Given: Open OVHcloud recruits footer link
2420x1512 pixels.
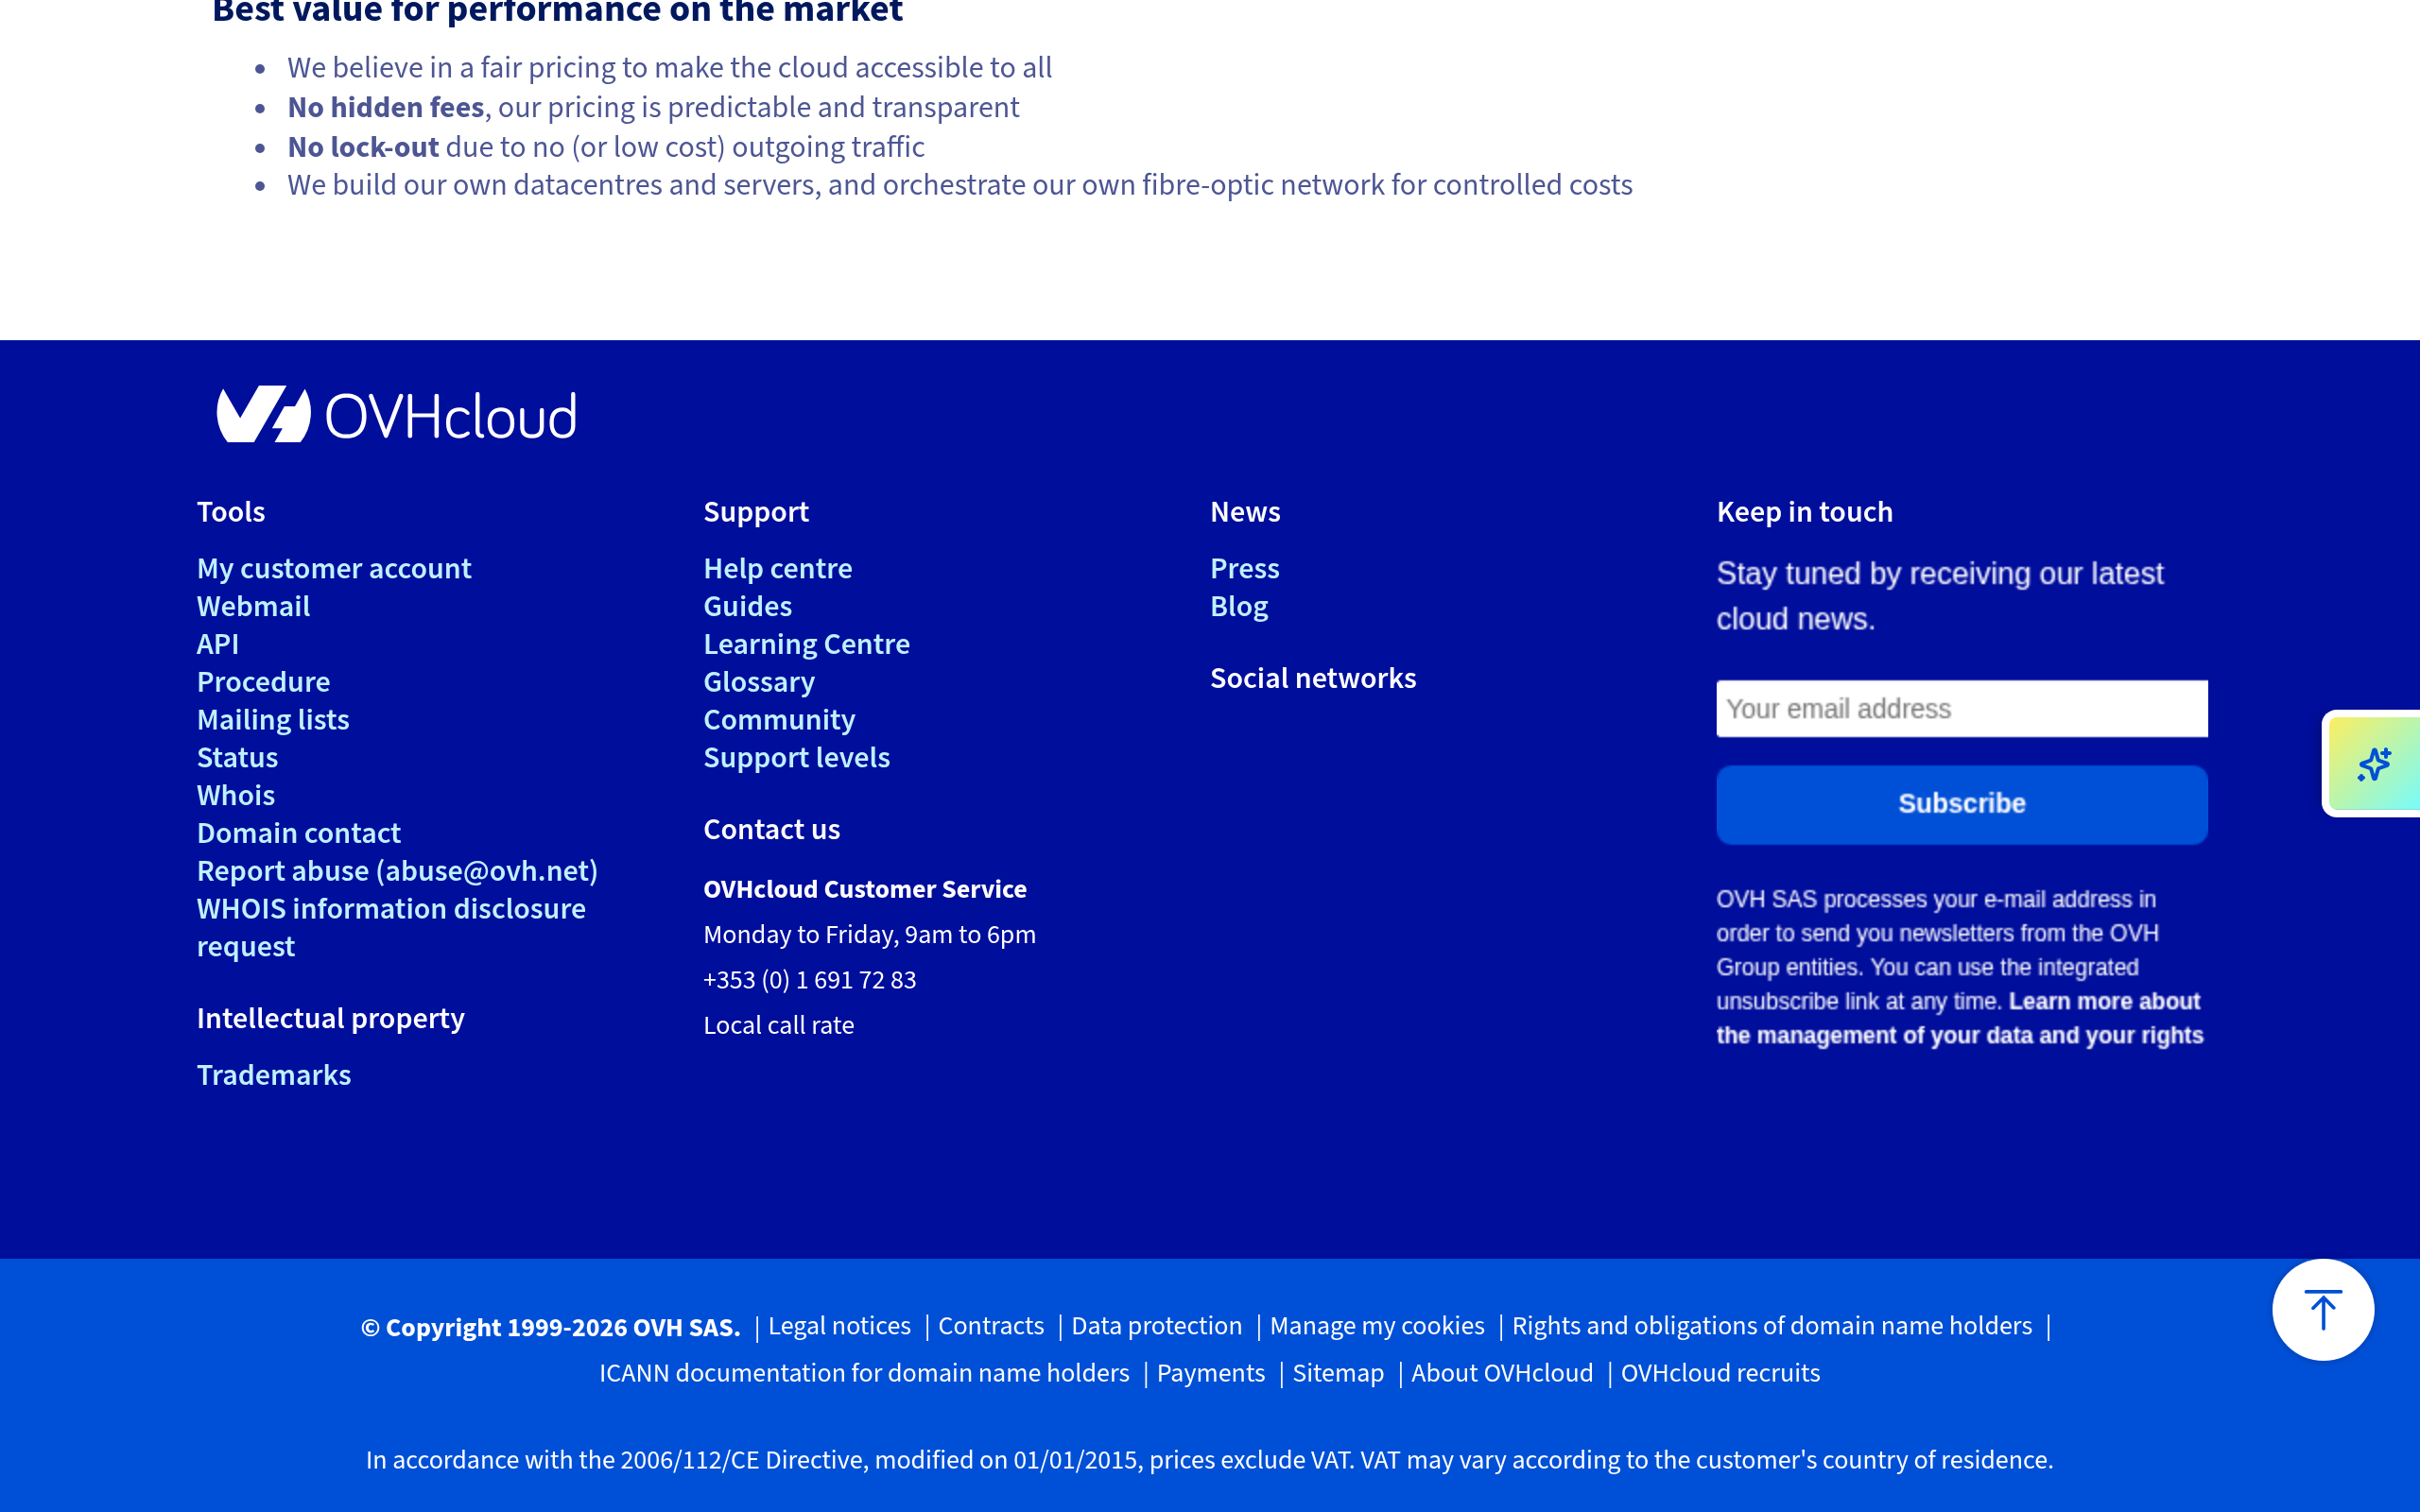Looking at the screenshot, I should tap(1720, 1373).
